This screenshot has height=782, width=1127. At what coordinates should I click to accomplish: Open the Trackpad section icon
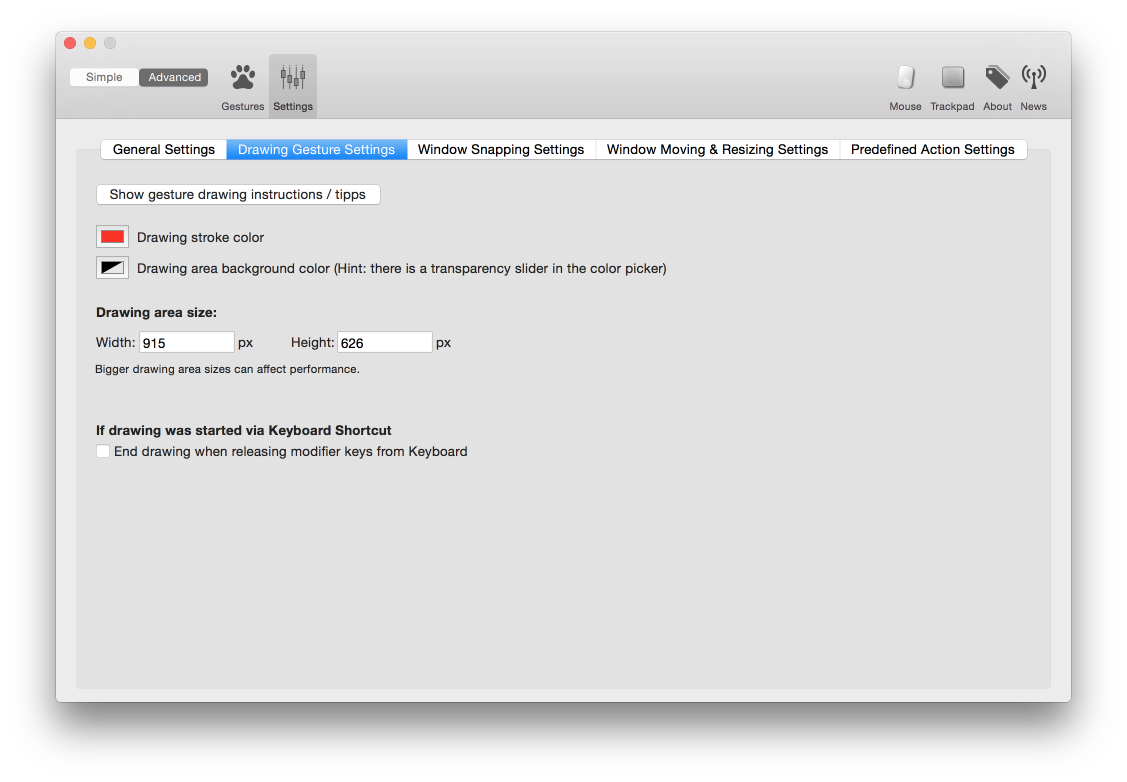[952, 78]
